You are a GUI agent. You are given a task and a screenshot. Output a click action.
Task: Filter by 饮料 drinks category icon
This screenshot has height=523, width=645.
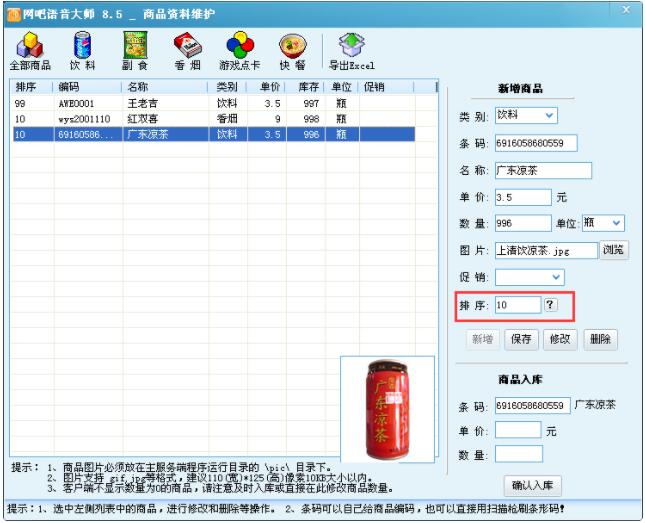[x=82, y=51]
